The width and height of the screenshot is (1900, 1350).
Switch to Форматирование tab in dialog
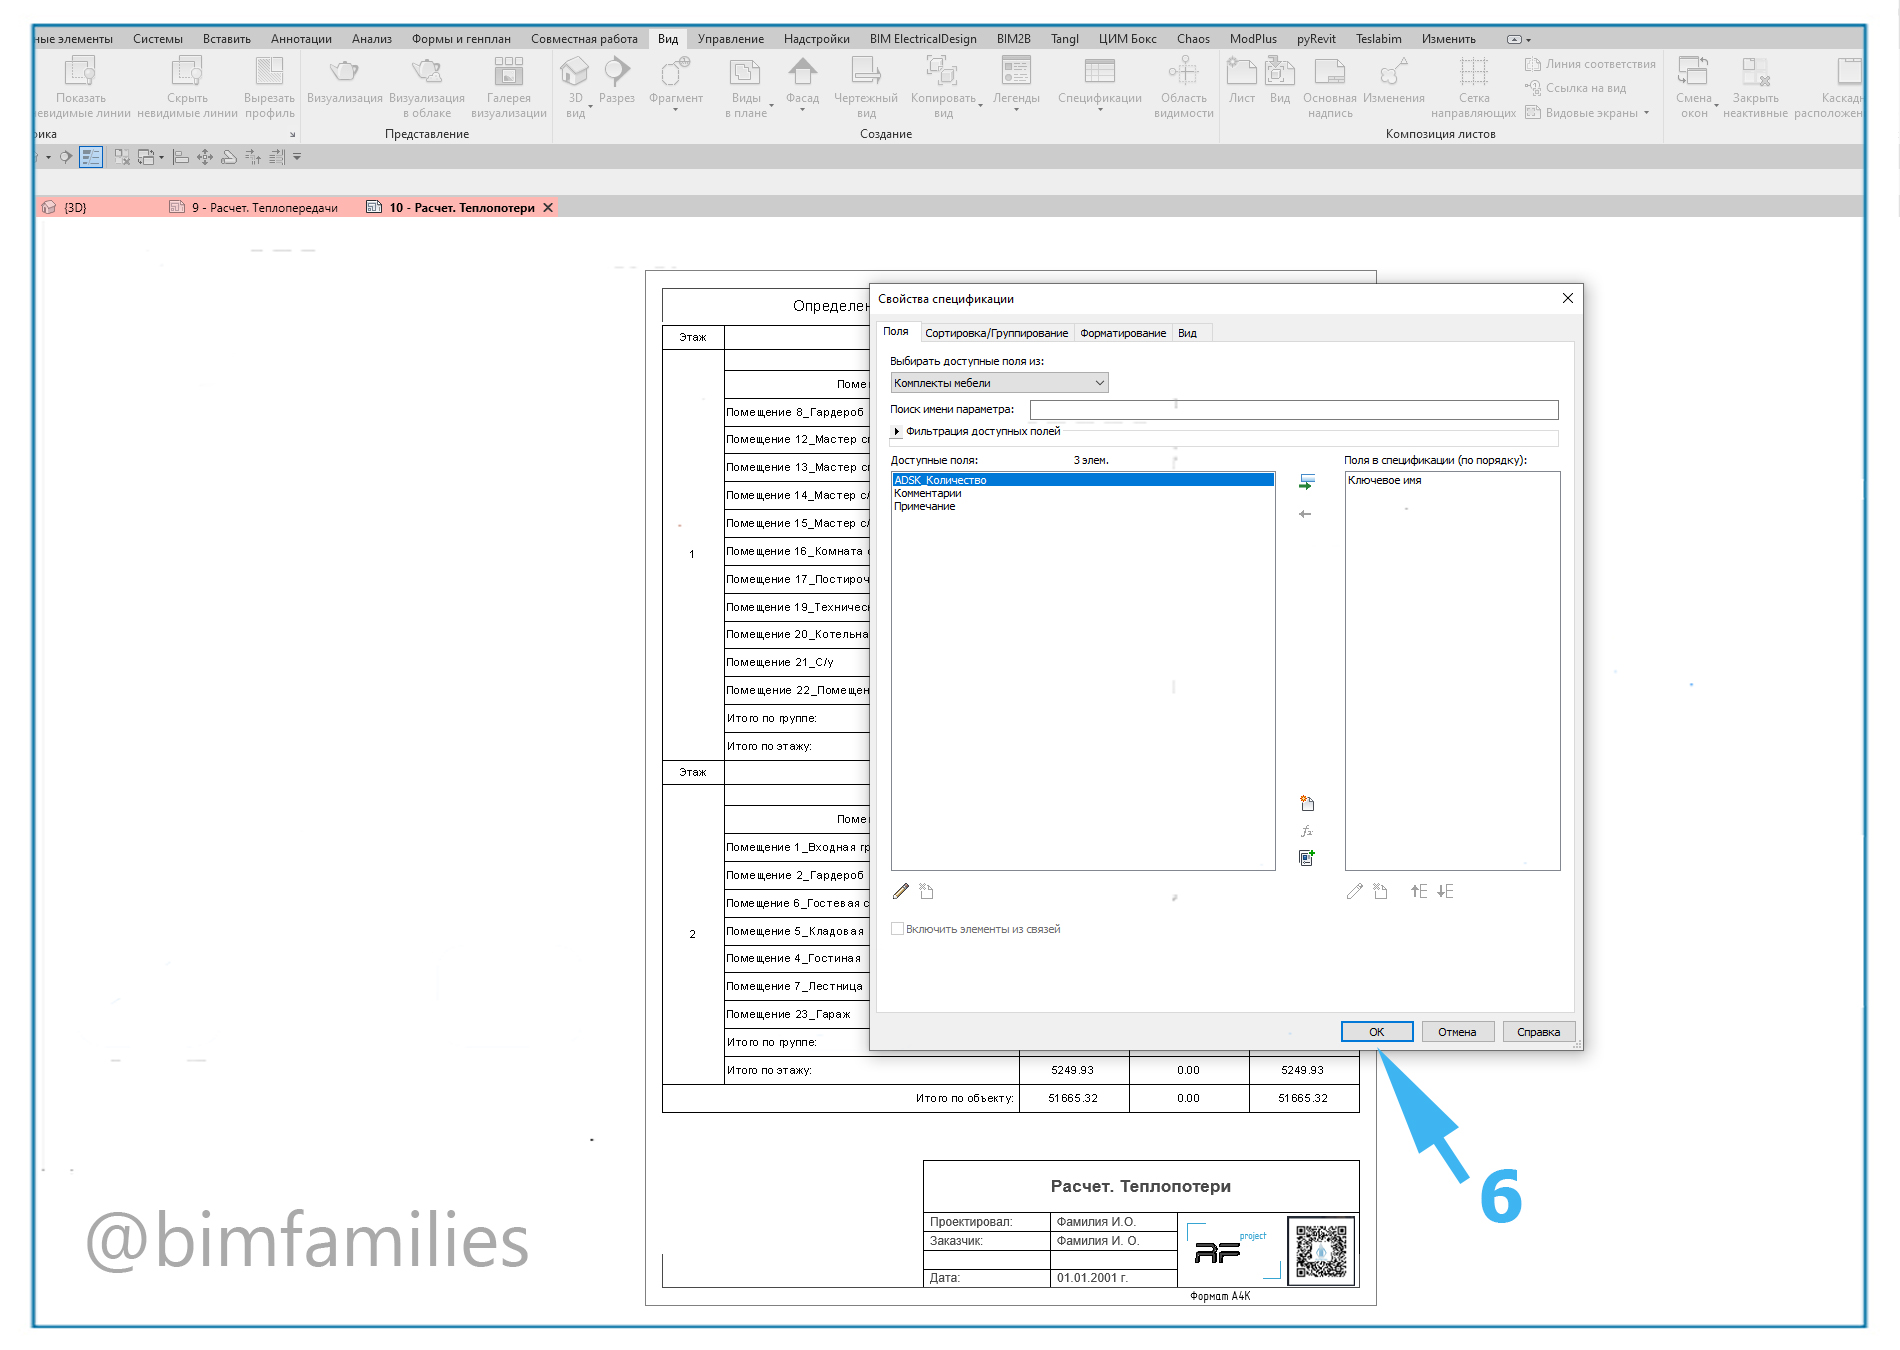[x=1123, y=333]
